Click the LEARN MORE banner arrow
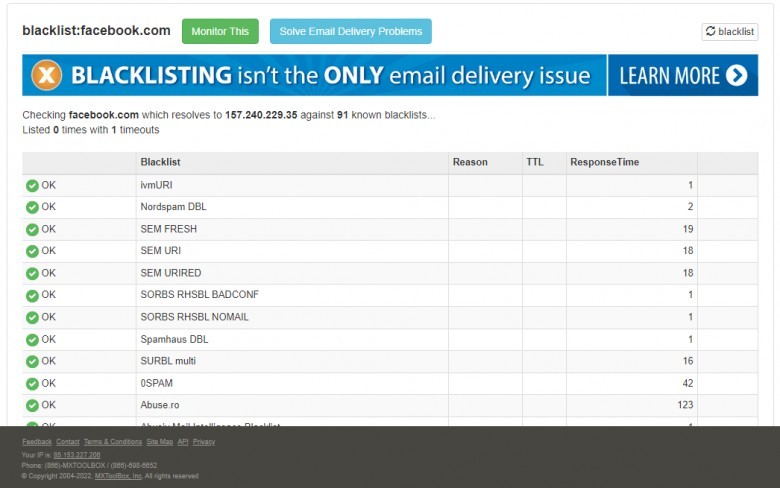The image size is (780, 488). tap(736, 75)
